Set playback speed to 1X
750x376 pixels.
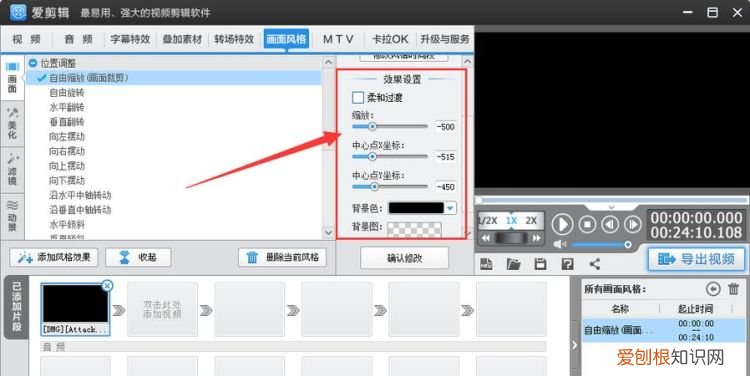coord(511,221)
